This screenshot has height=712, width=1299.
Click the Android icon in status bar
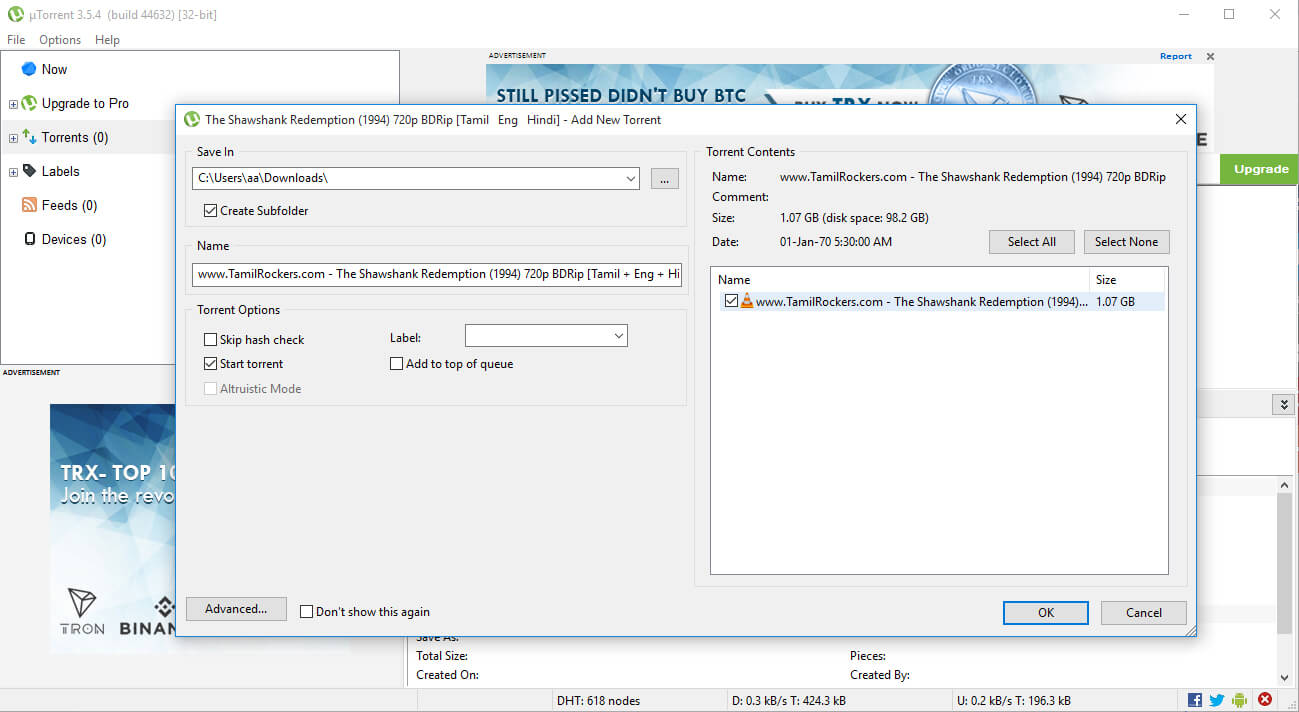[1241, 700]
